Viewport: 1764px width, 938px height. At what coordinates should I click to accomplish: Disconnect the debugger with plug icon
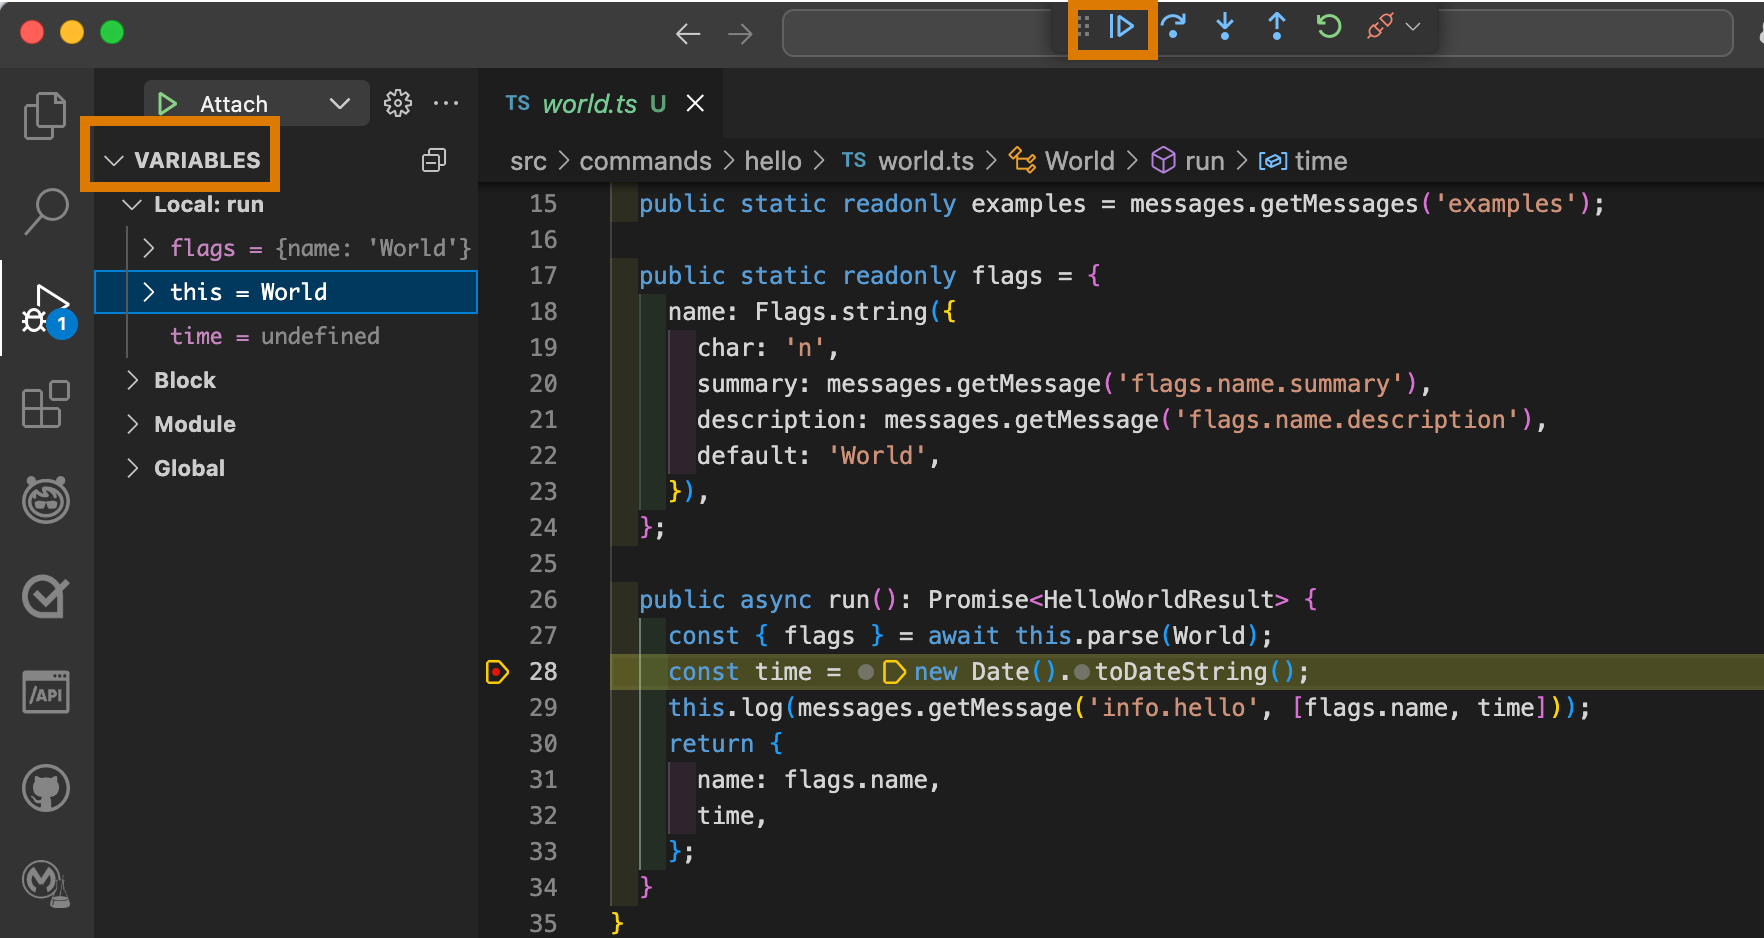click(x=1380, y=27)
